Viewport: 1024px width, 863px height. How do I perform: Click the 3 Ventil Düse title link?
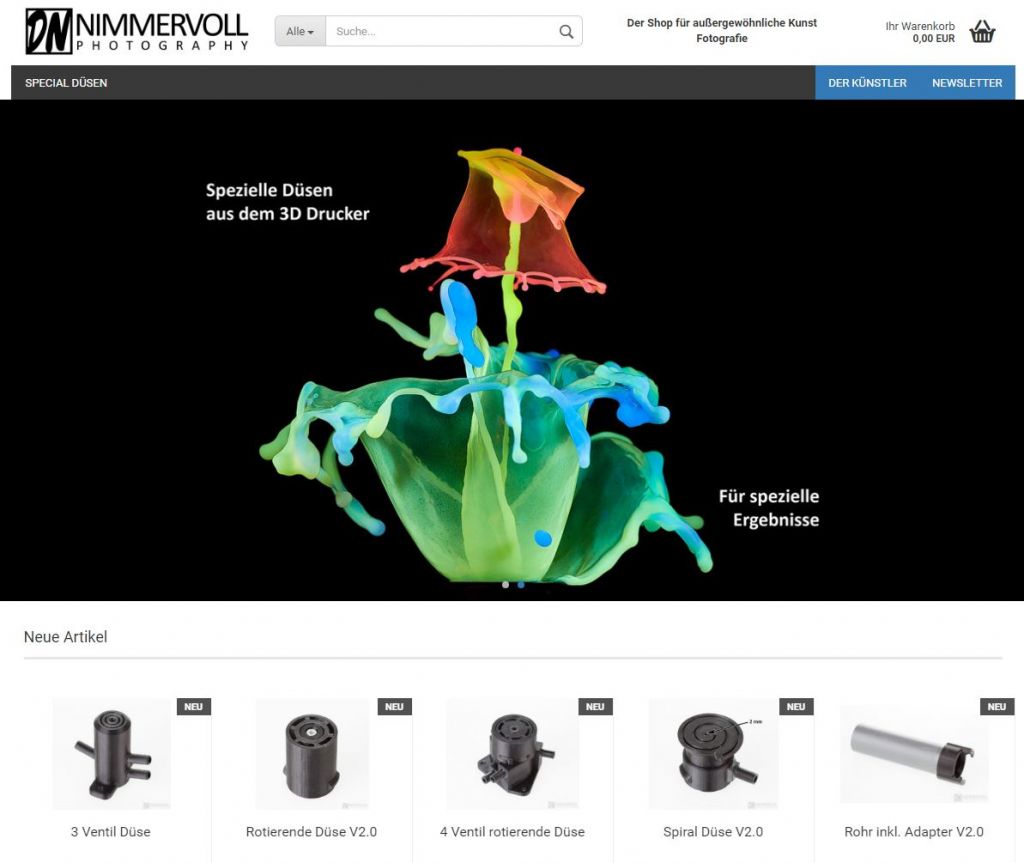[x=111, y=832]
